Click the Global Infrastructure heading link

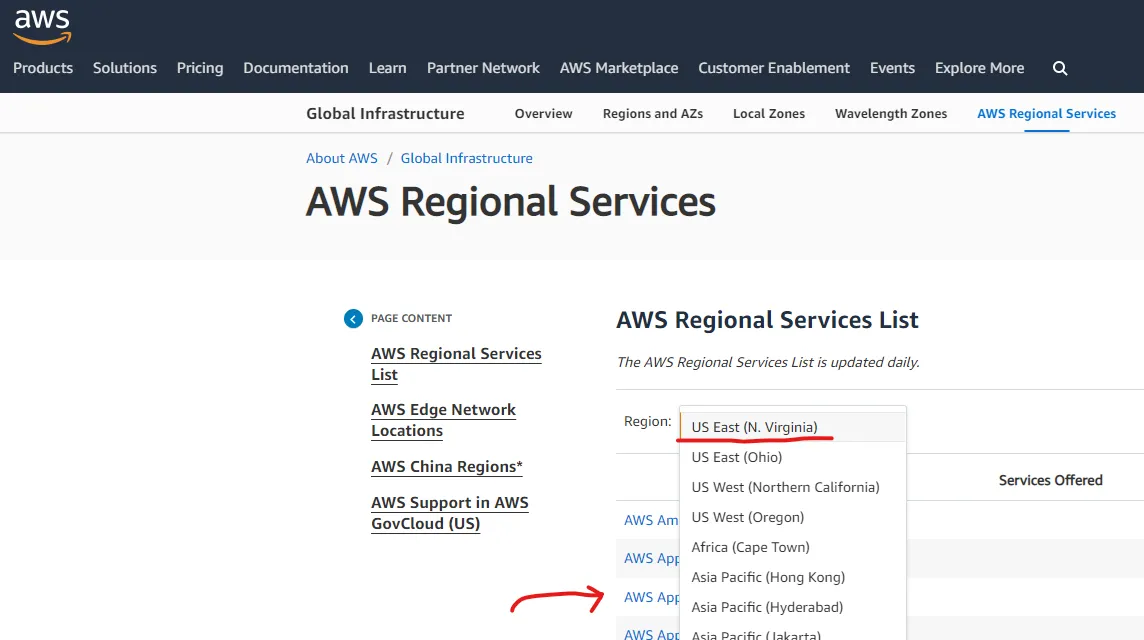385,113
